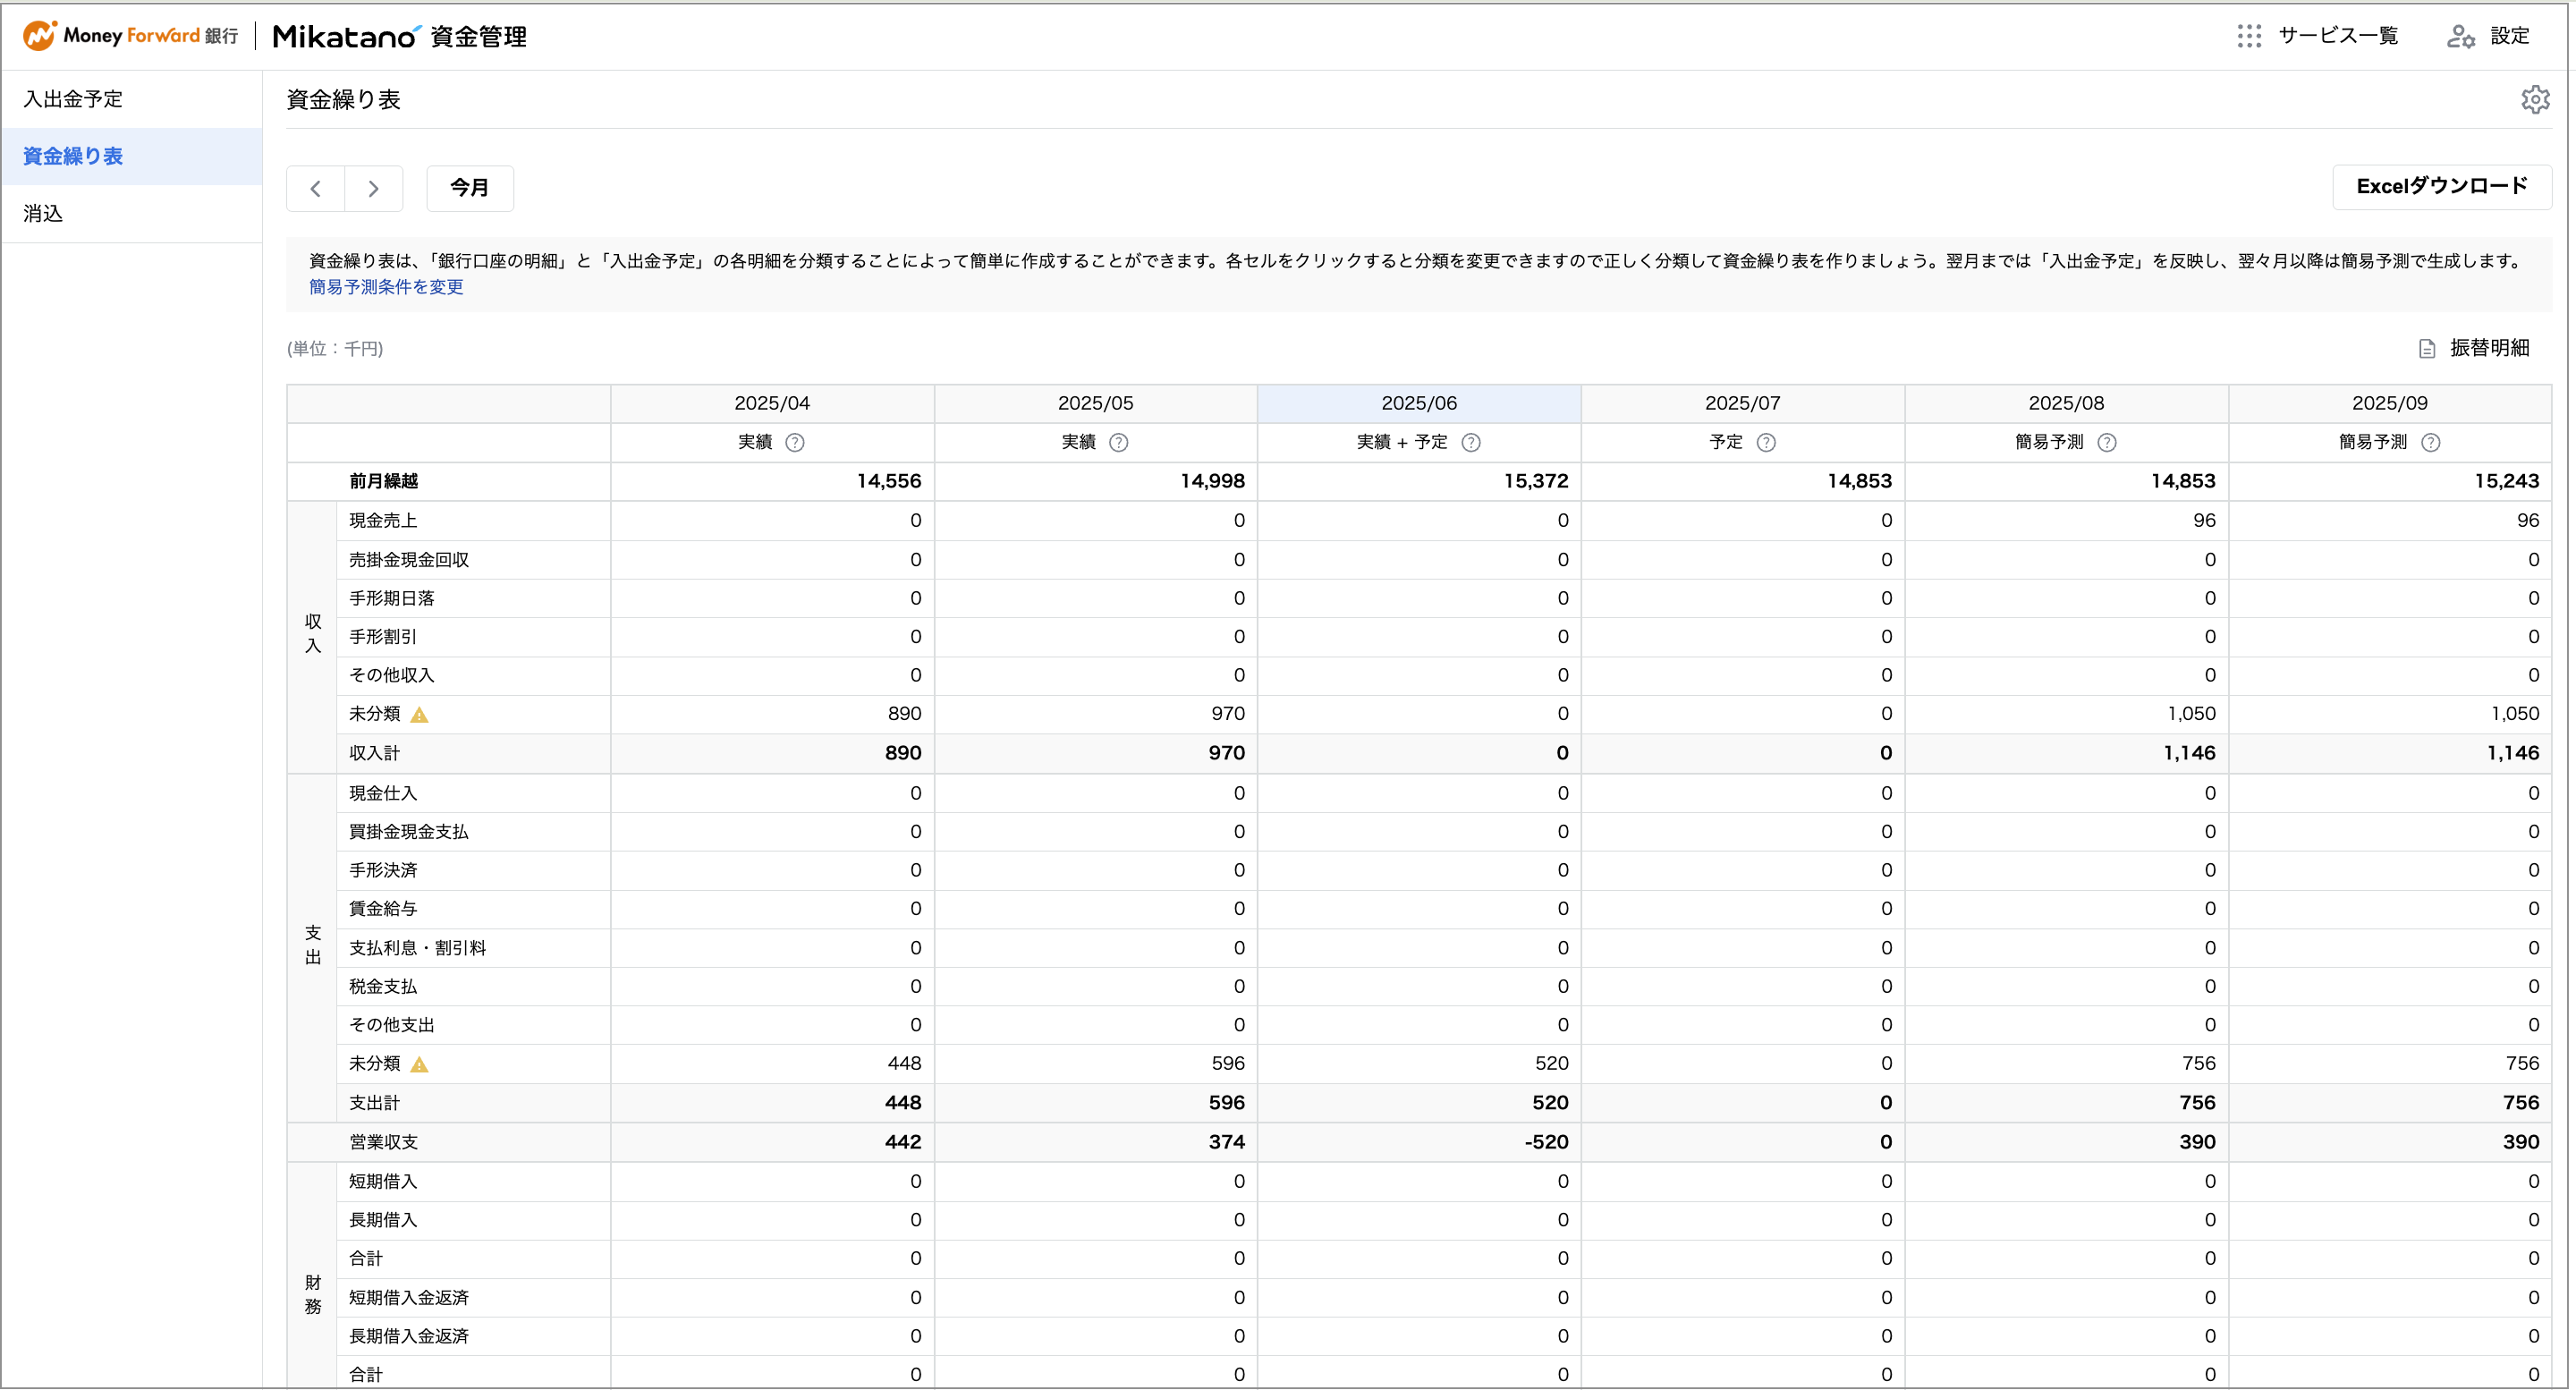Click the 現金売上 row label
The width and height of the screenshot is (2576, 1390).
pos(383,521)
